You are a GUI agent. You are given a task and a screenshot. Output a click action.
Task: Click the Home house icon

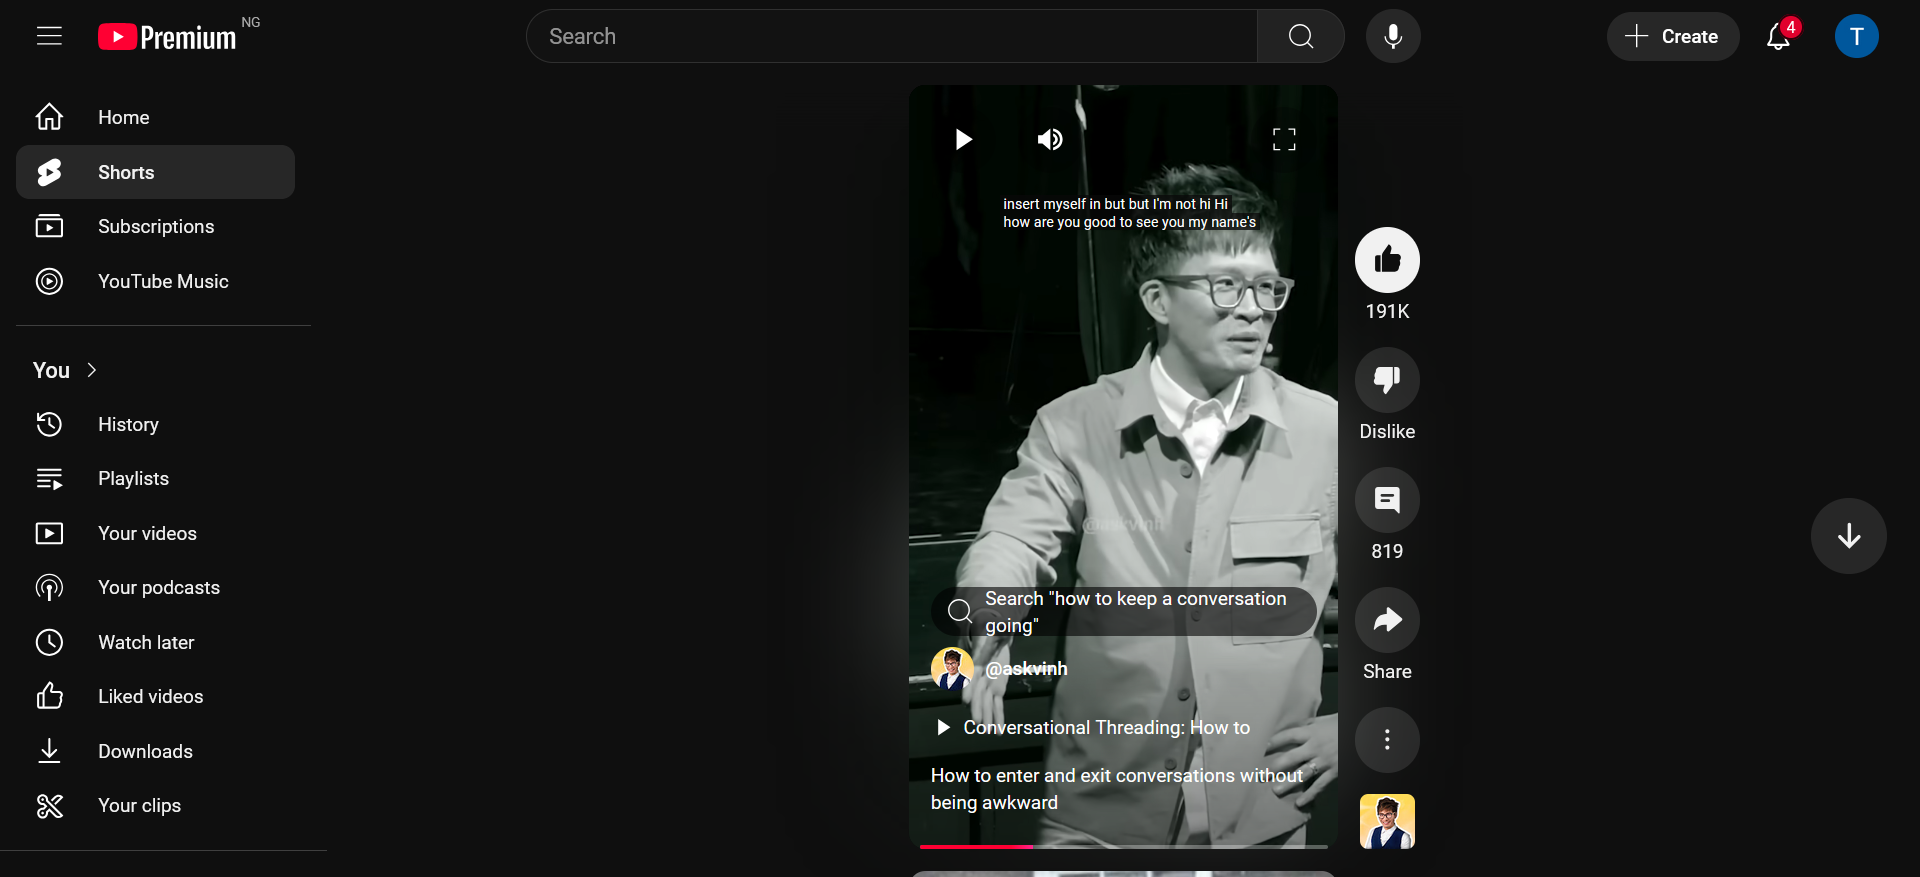coord(49,117)
